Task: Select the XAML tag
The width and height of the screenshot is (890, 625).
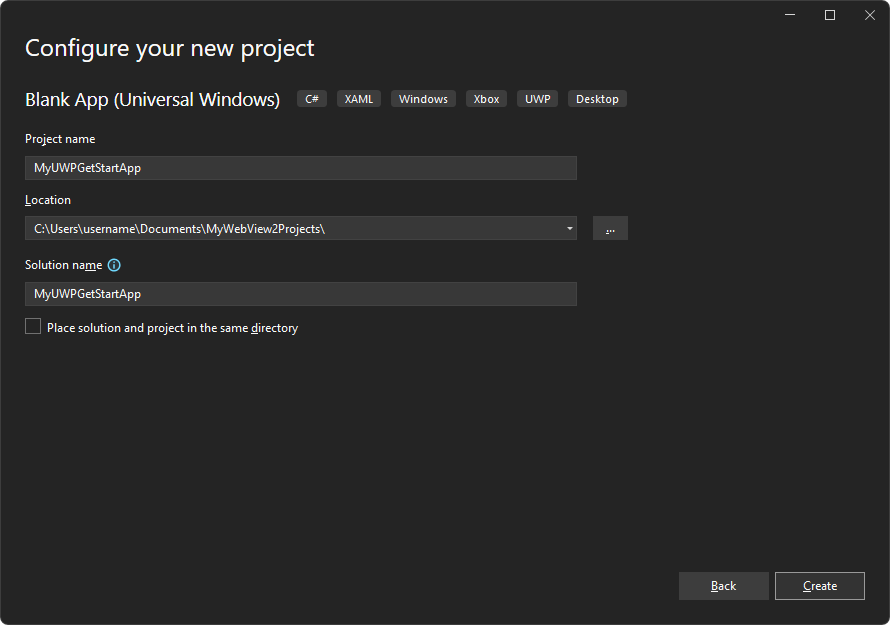Action: click(358, 98)
